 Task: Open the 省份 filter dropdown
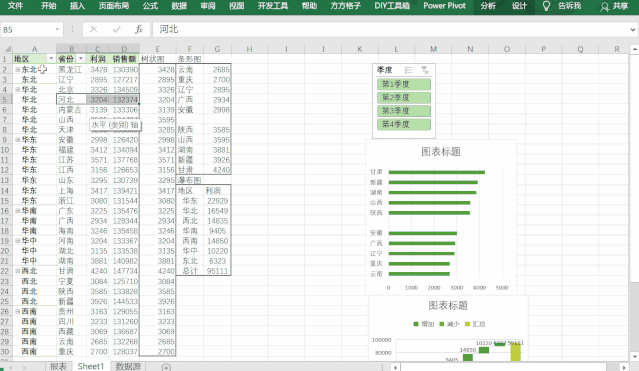(x=81, y=59)
